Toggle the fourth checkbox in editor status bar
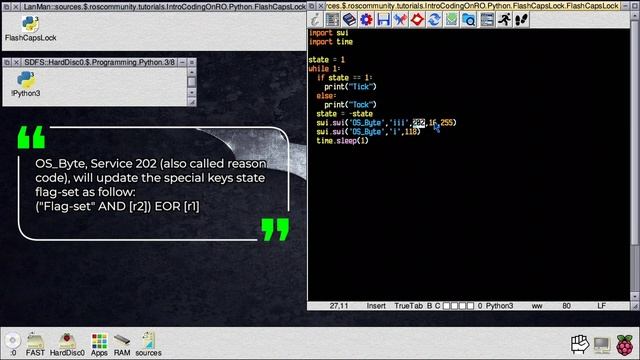640x360 pixels. (x=470, y=306)
